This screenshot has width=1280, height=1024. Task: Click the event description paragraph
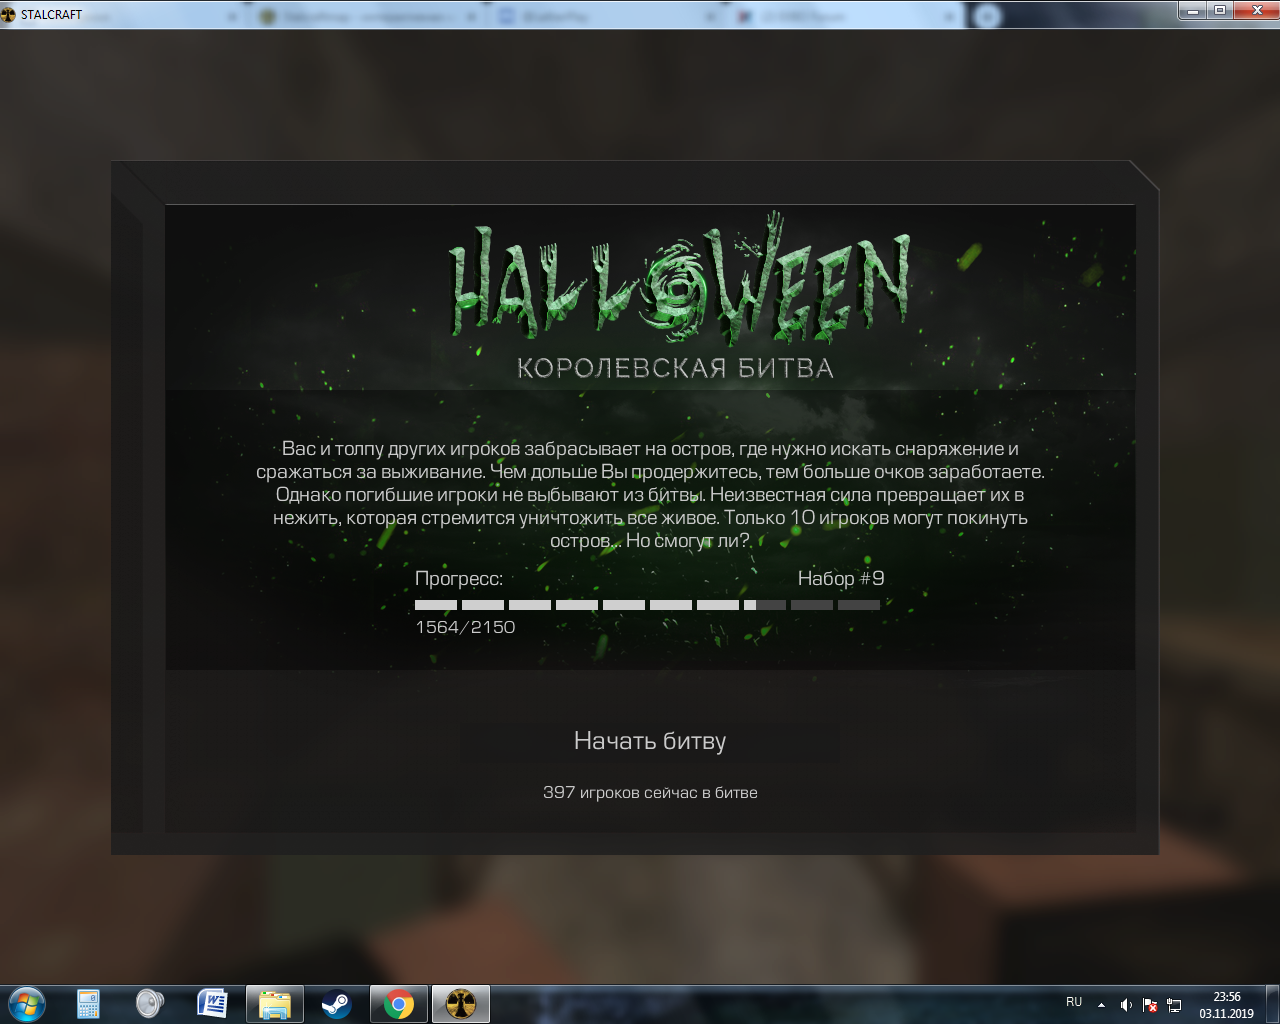pyautogui.click(x=650, y=495)
